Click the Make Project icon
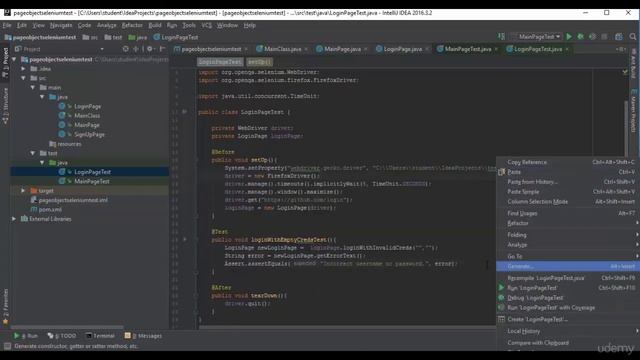 coord(501,36)
